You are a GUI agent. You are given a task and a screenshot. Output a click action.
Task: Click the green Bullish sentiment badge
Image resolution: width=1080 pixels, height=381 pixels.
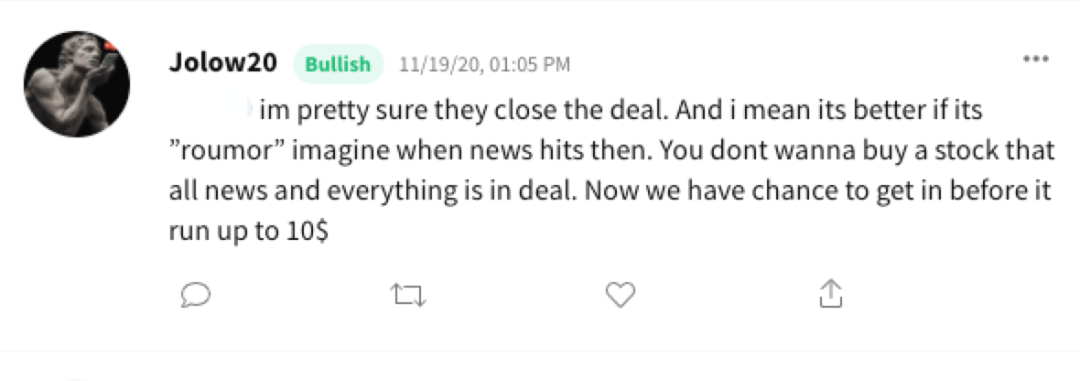tap(338, 64)
